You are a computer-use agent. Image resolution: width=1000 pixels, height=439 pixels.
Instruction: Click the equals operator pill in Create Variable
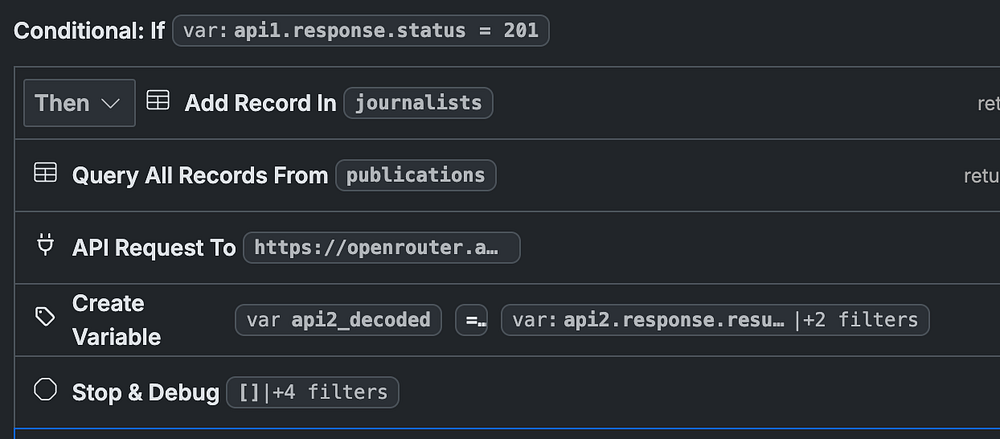coord(471,320)
